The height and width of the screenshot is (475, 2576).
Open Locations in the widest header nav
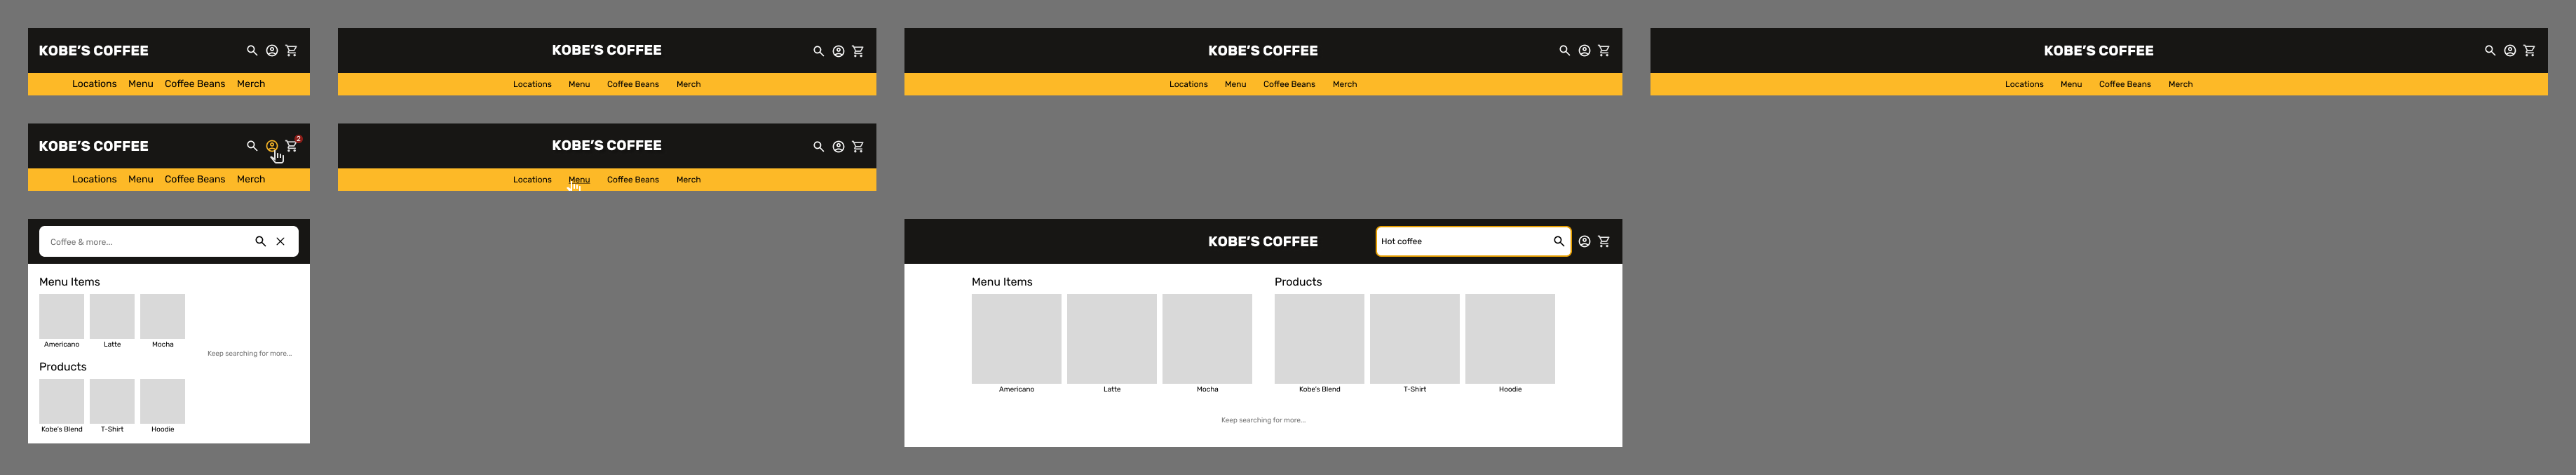tap(2024, 84)
